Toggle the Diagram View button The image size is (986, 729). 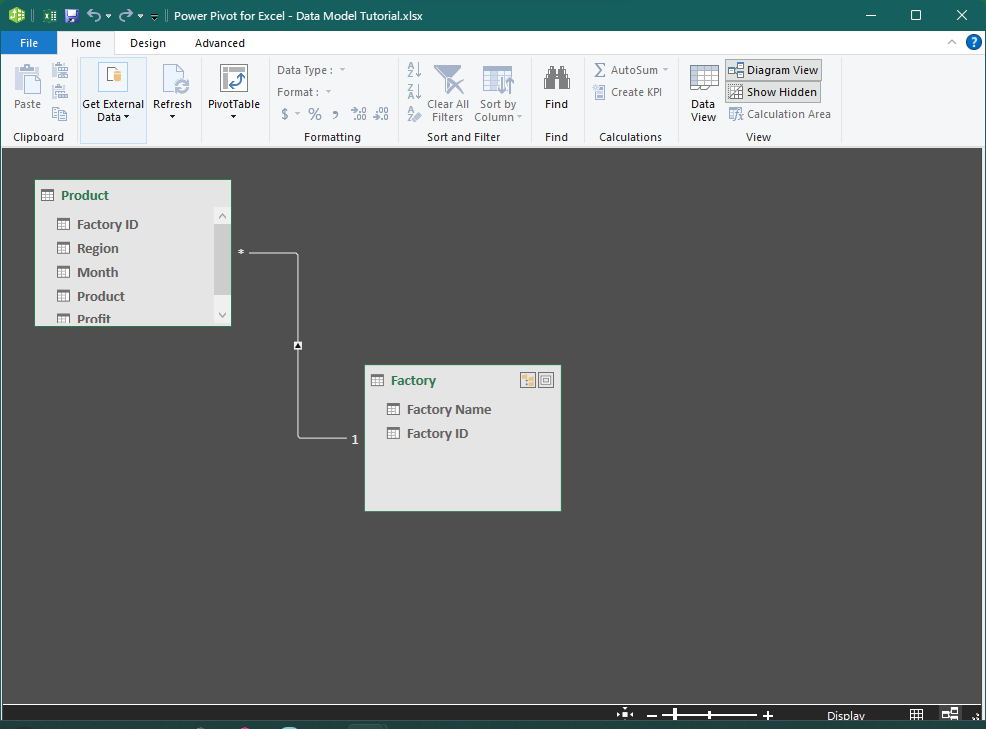tap(773, 70)
